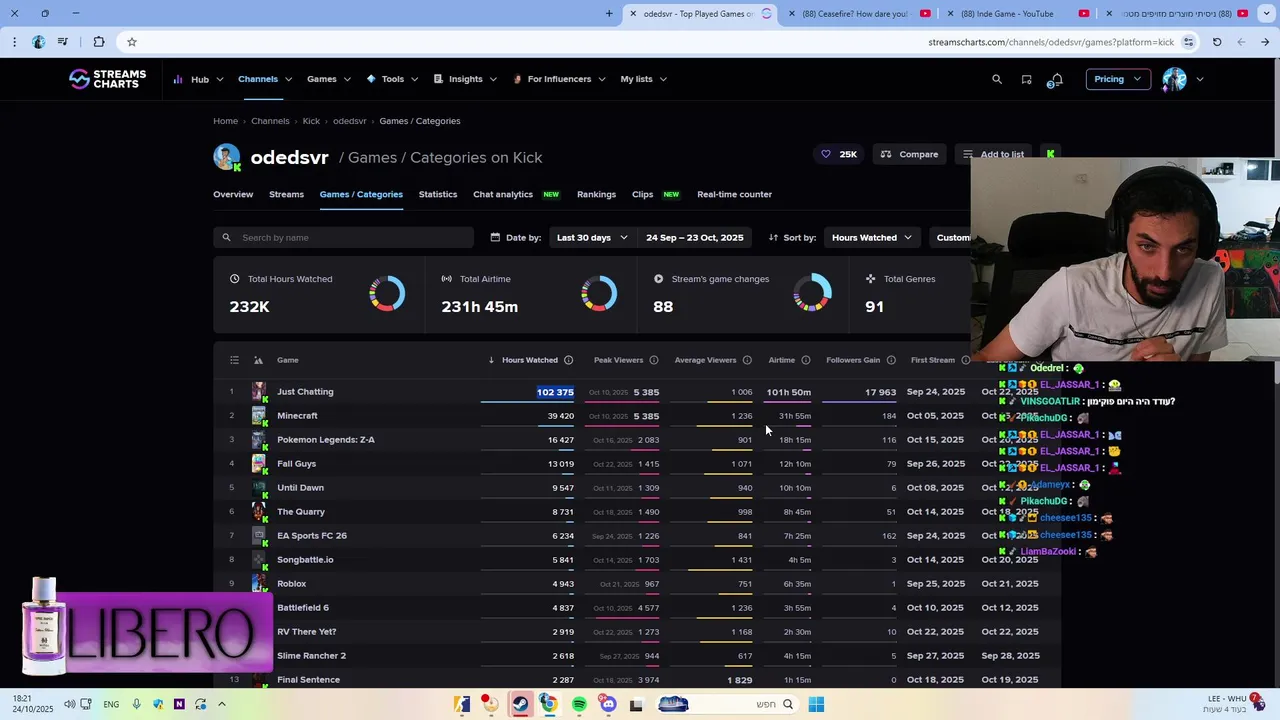Open the Pricing dropdown button
1280x720 pixels.
[1117, 79]
